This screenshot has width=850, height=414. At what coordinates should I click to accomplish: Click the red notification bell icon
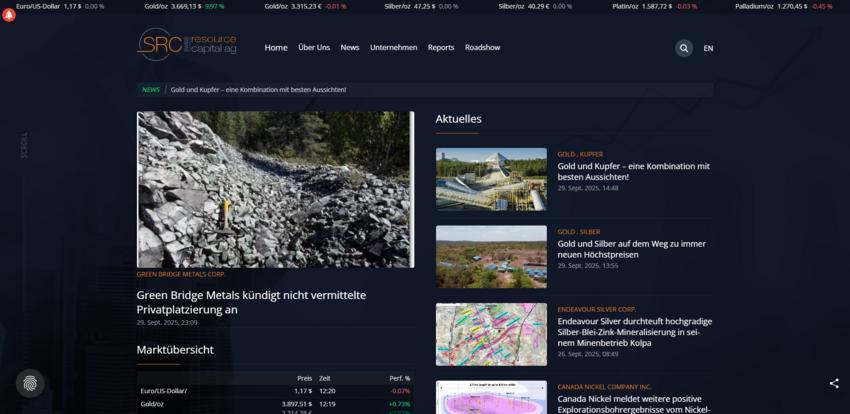(9, 15)
